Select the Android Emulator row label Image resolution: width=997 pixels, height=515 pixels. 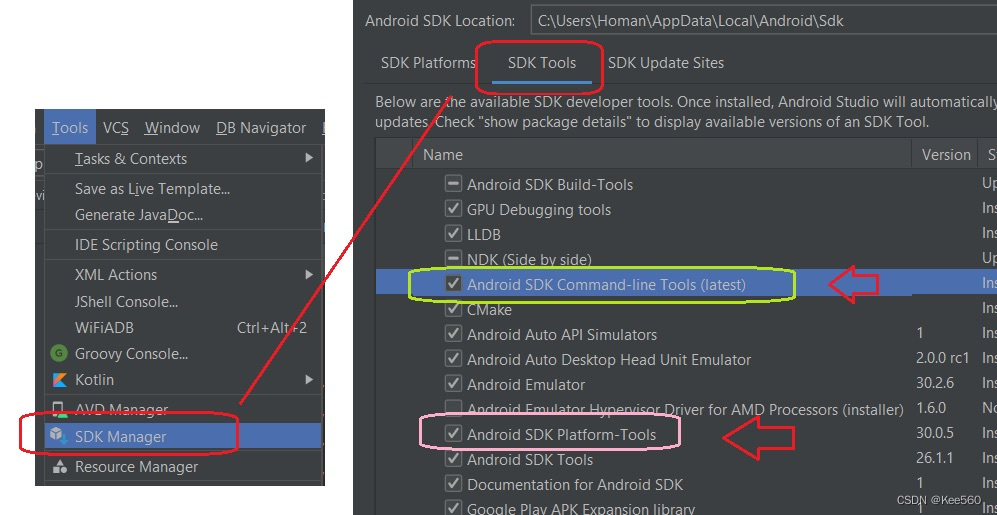[526, 385]
